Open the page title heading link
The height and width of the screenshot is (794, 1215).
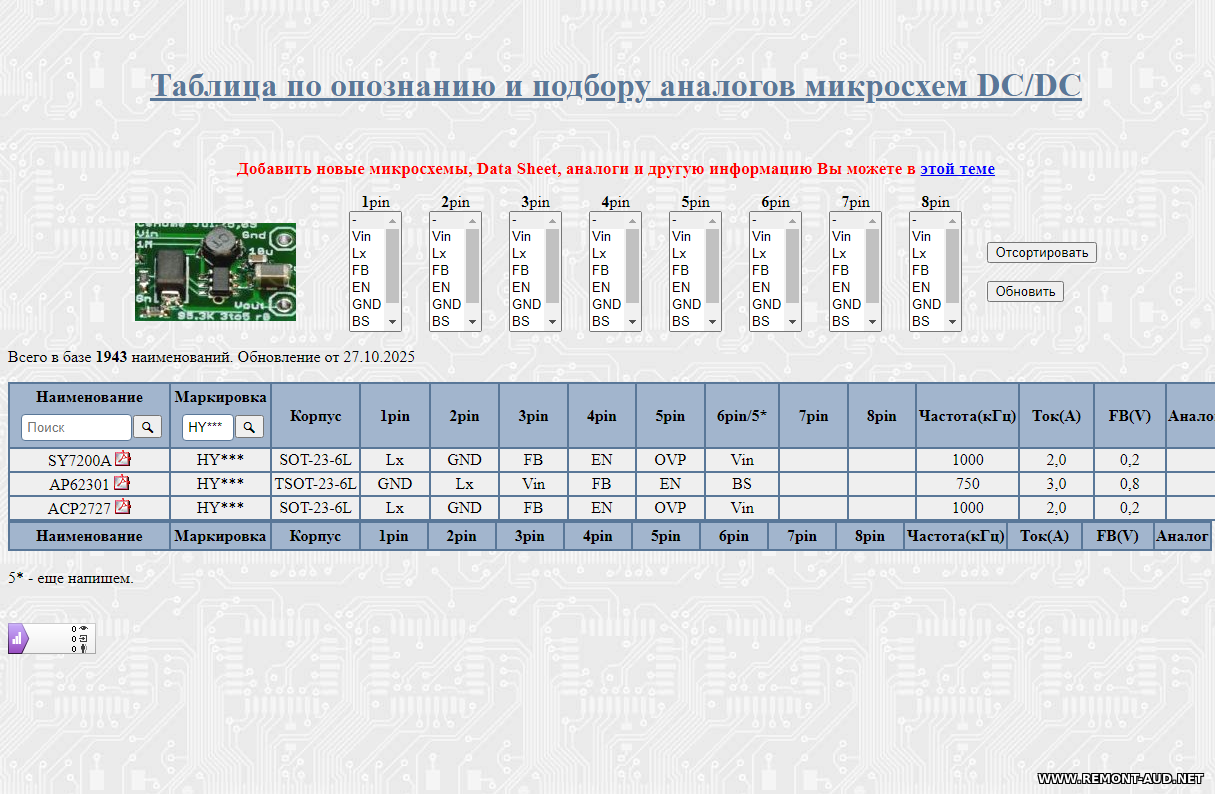pyautogui.click(x=615, y=86)
